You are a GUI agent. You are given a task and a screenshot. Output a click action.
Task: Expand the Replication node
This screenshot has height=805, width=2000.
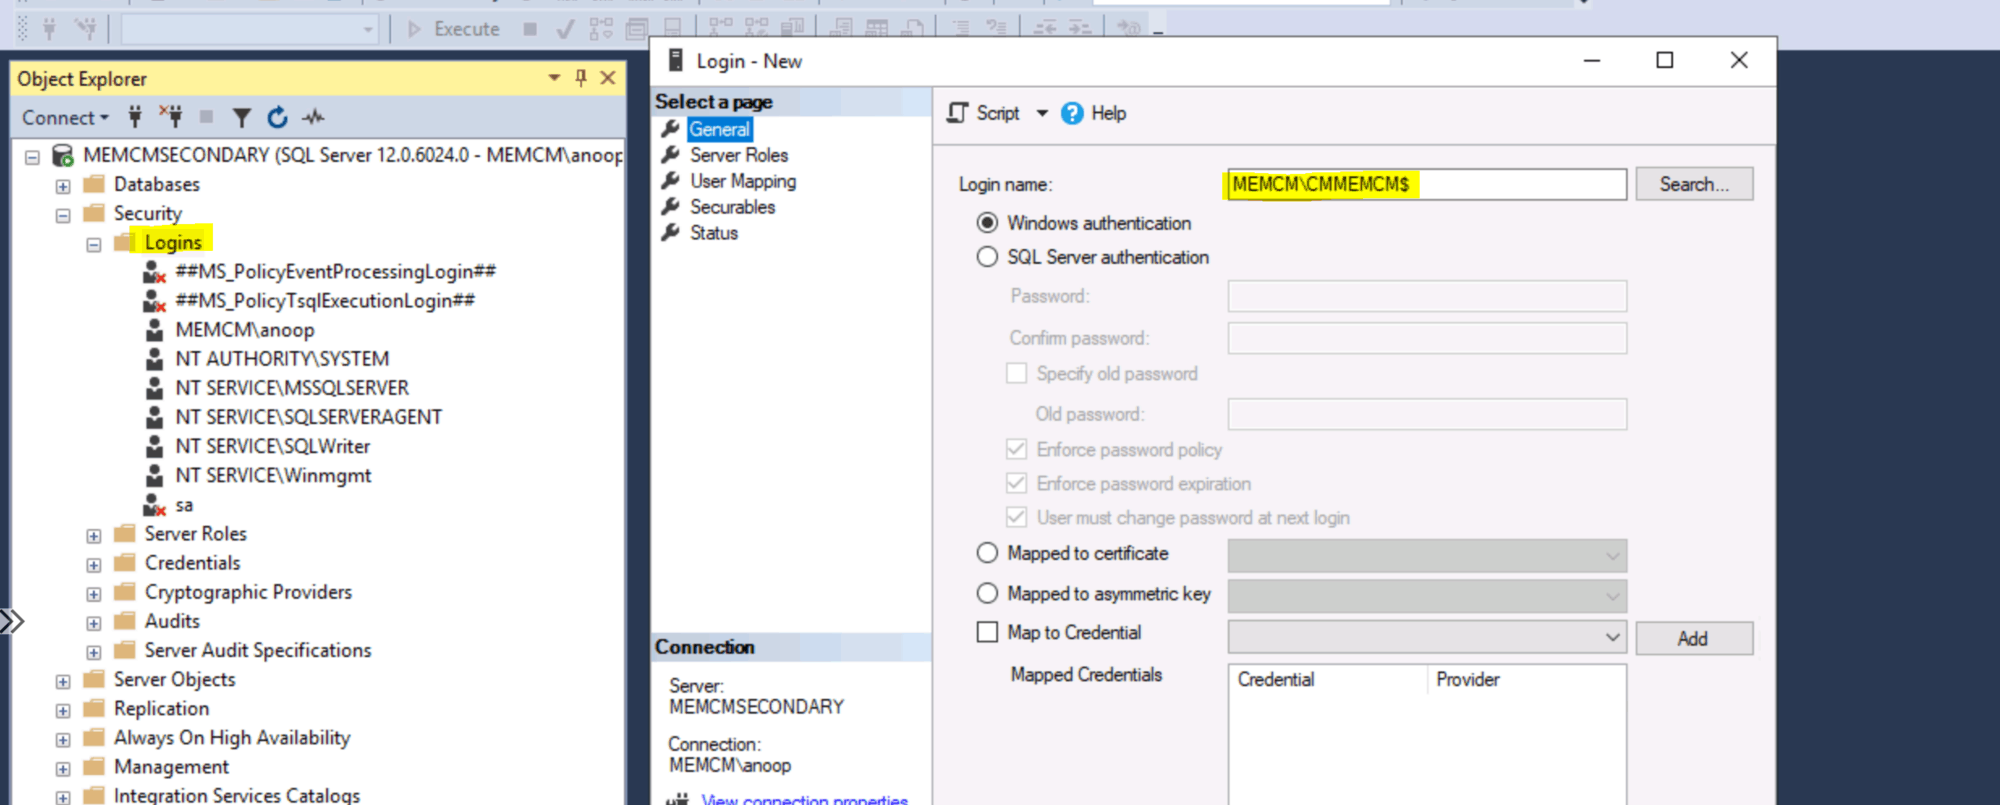click(x=63, y=710)
